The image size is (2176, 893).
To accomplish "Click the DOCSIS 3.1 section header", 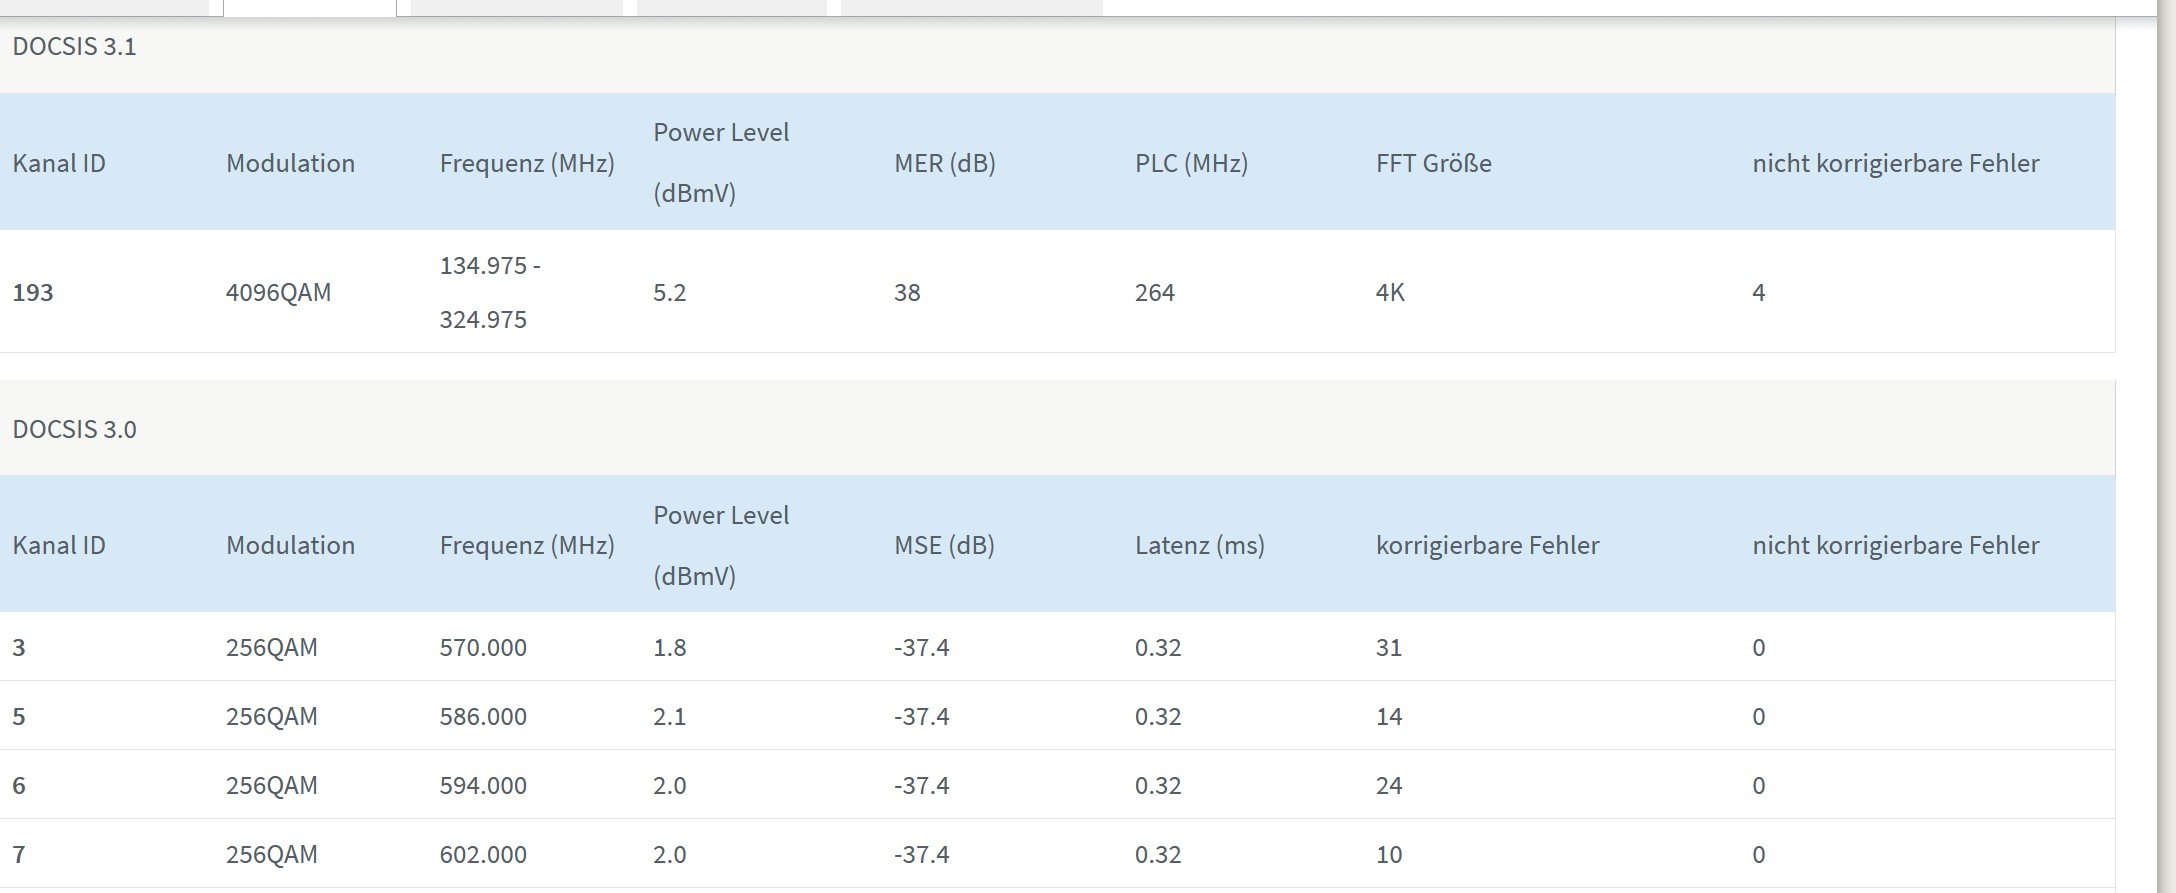I will point(74,47).
